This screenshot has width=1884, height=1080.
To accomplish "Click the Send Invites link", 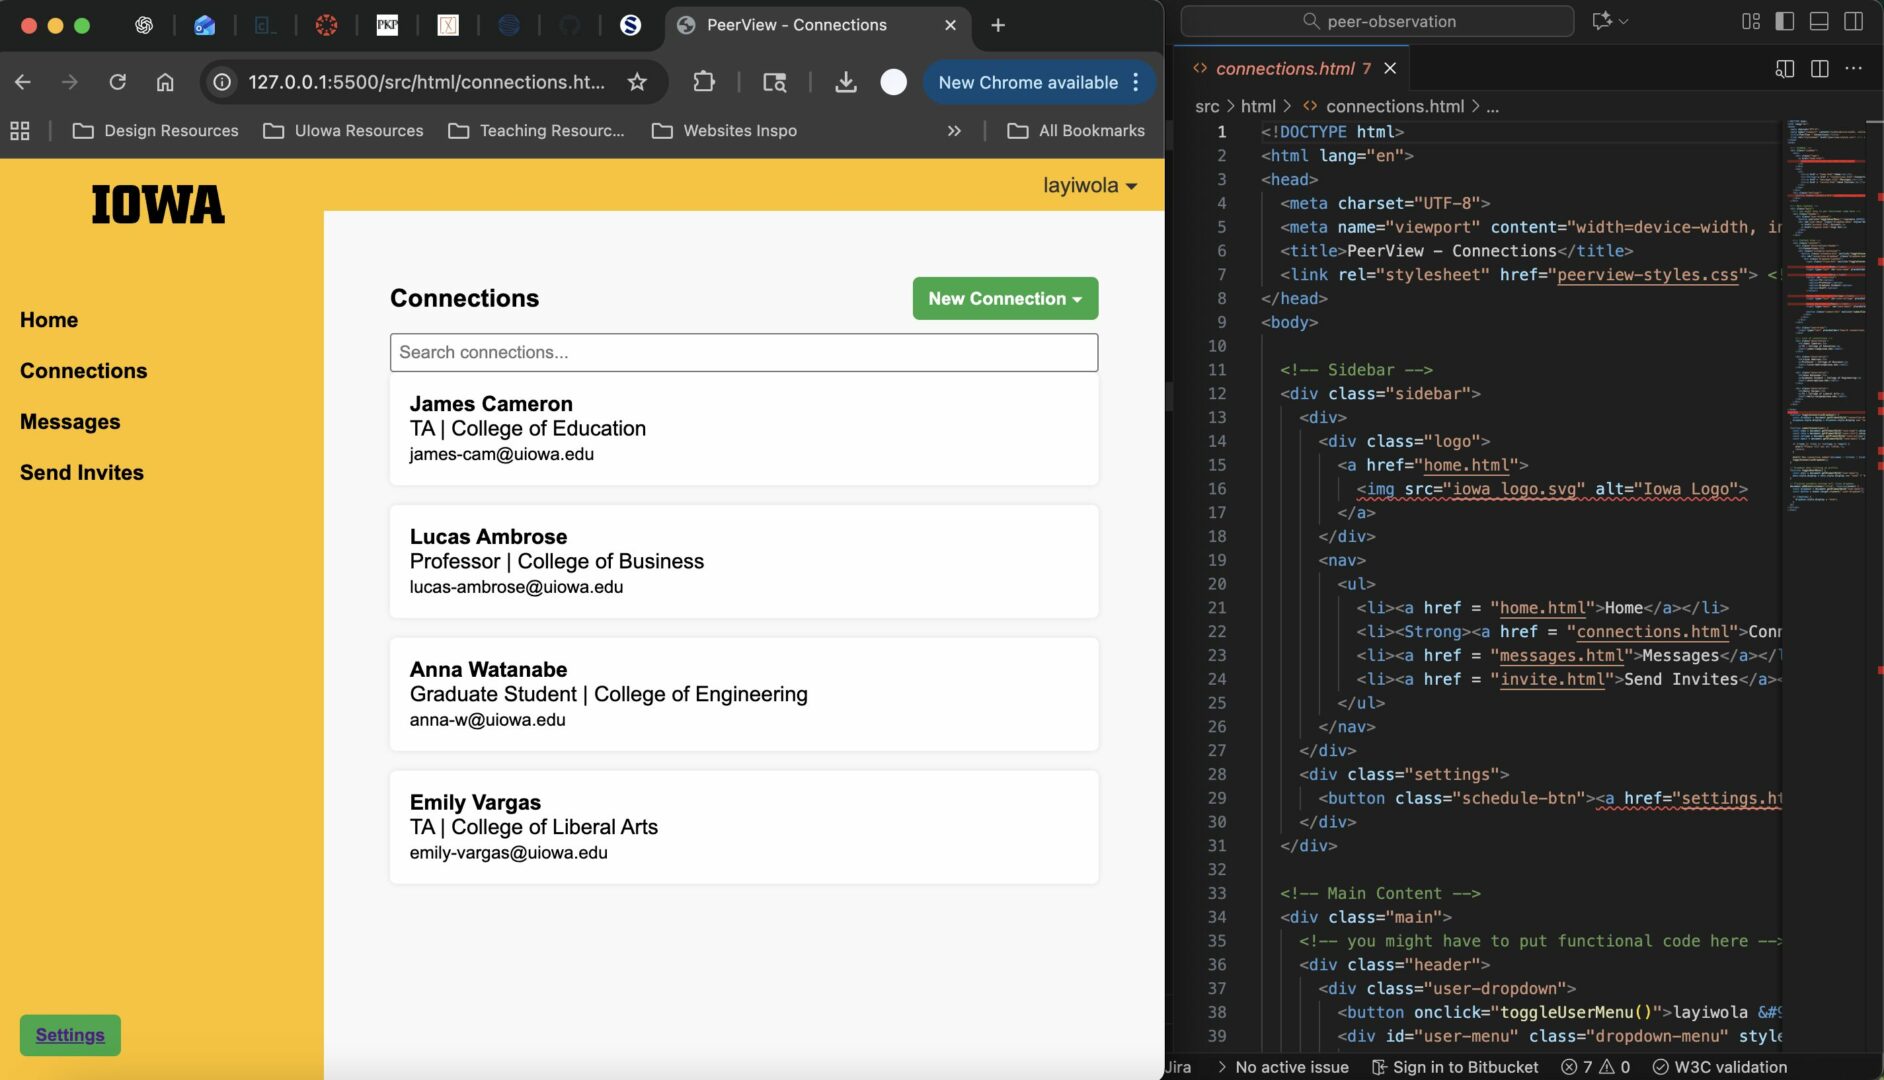I will pos(82,473).
